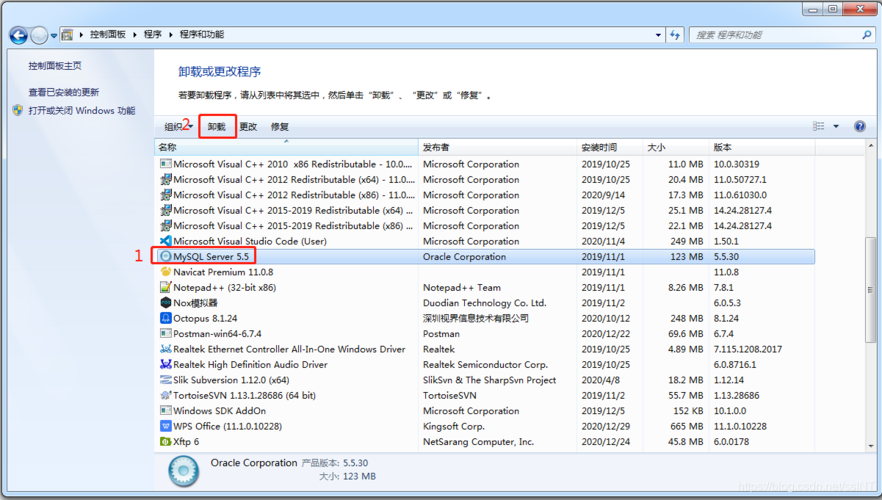882x500 pixels.
Task: Select the Slik Subversion 1.12.0 icon
Action: click(x=165, y=380)
